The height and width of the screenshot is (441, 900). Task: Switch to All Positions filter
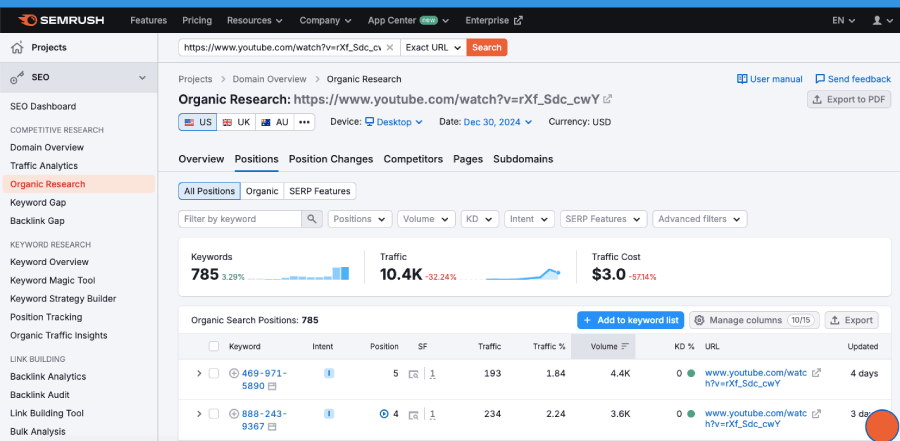coord(209,191)
